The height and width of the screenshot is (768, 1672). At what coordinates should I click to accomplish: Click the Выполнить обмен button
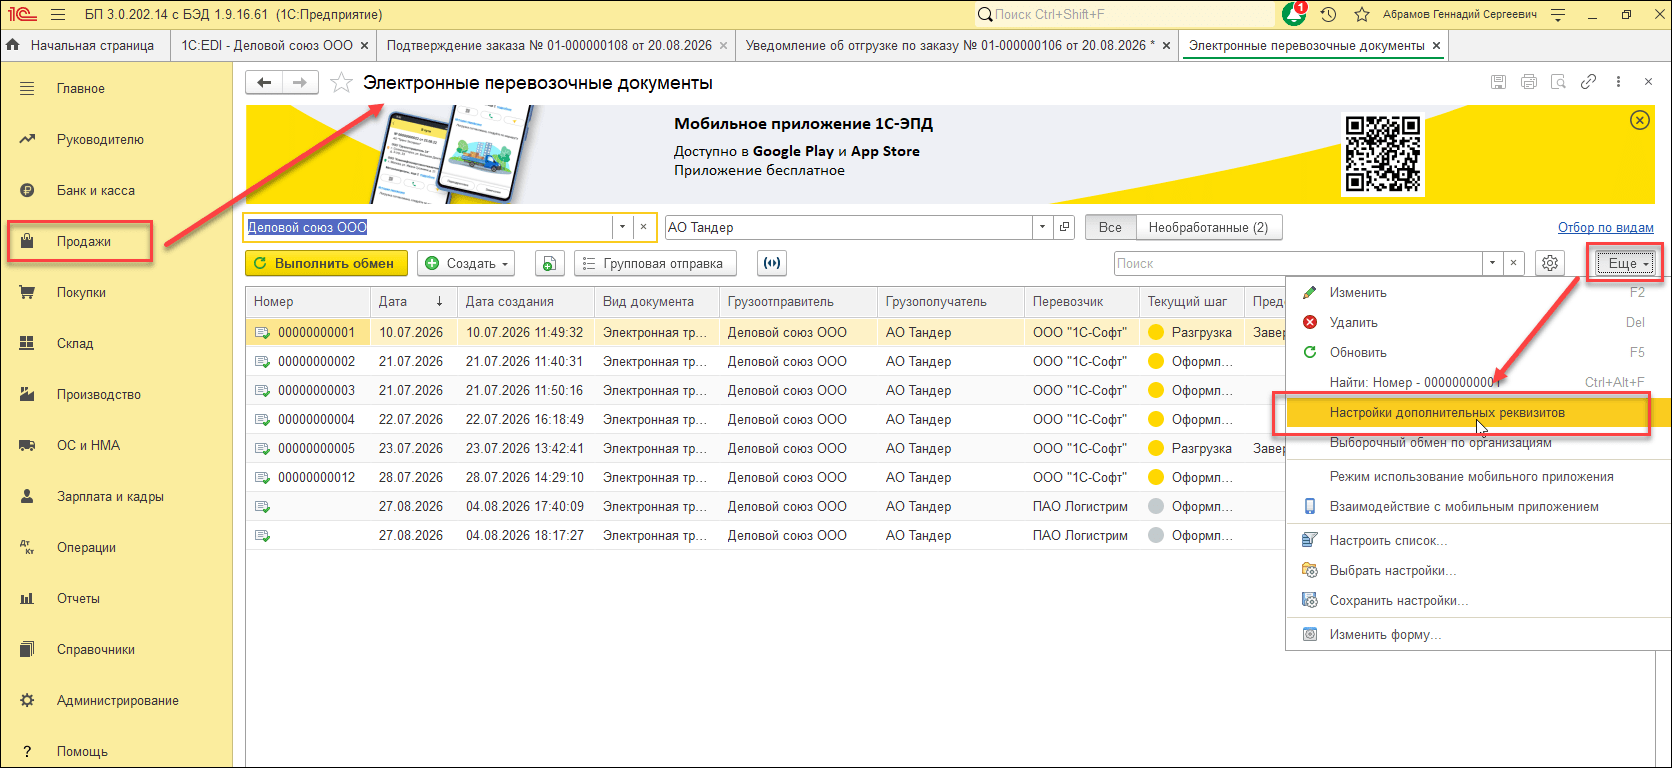[x=326, y=263]
